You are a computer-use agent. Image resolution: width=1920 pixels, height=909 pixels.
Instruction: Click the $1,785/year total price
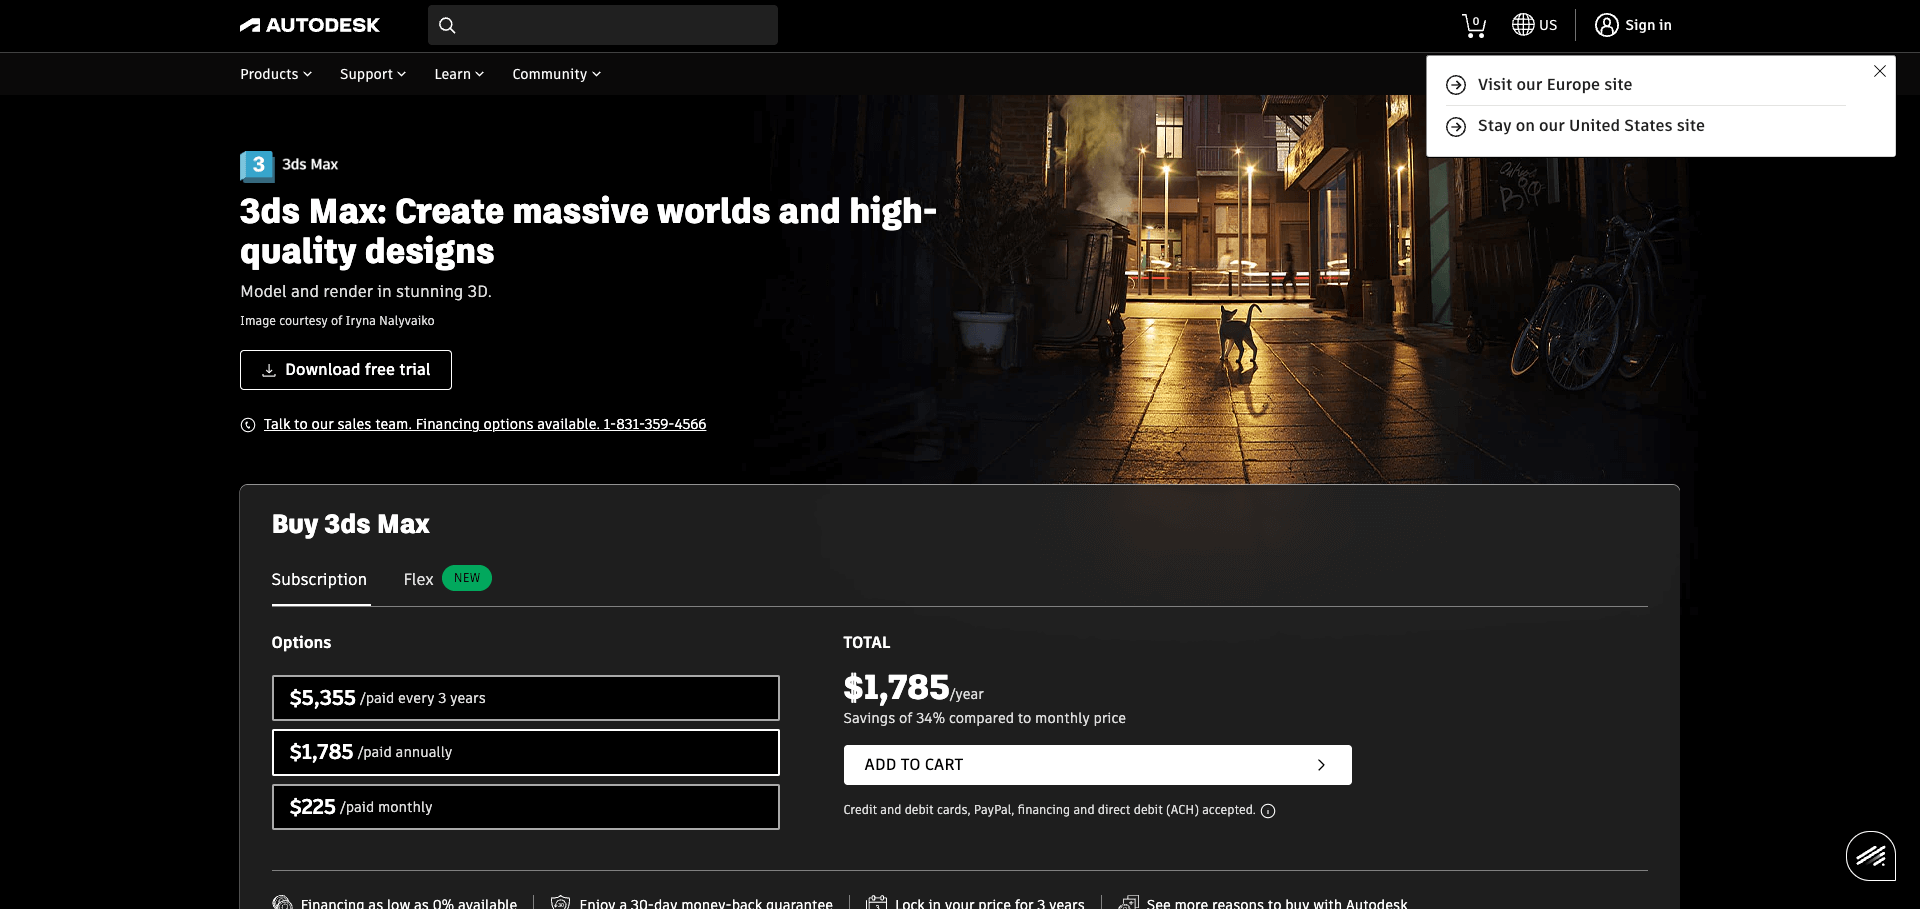tap(913, 688)
